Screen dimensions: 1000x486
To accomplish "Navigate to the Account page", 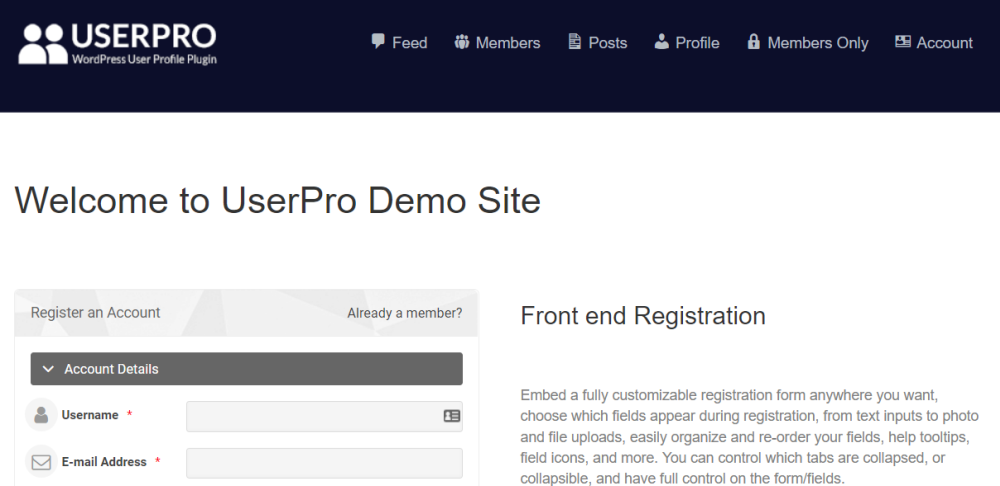I will tap(944, 43).
